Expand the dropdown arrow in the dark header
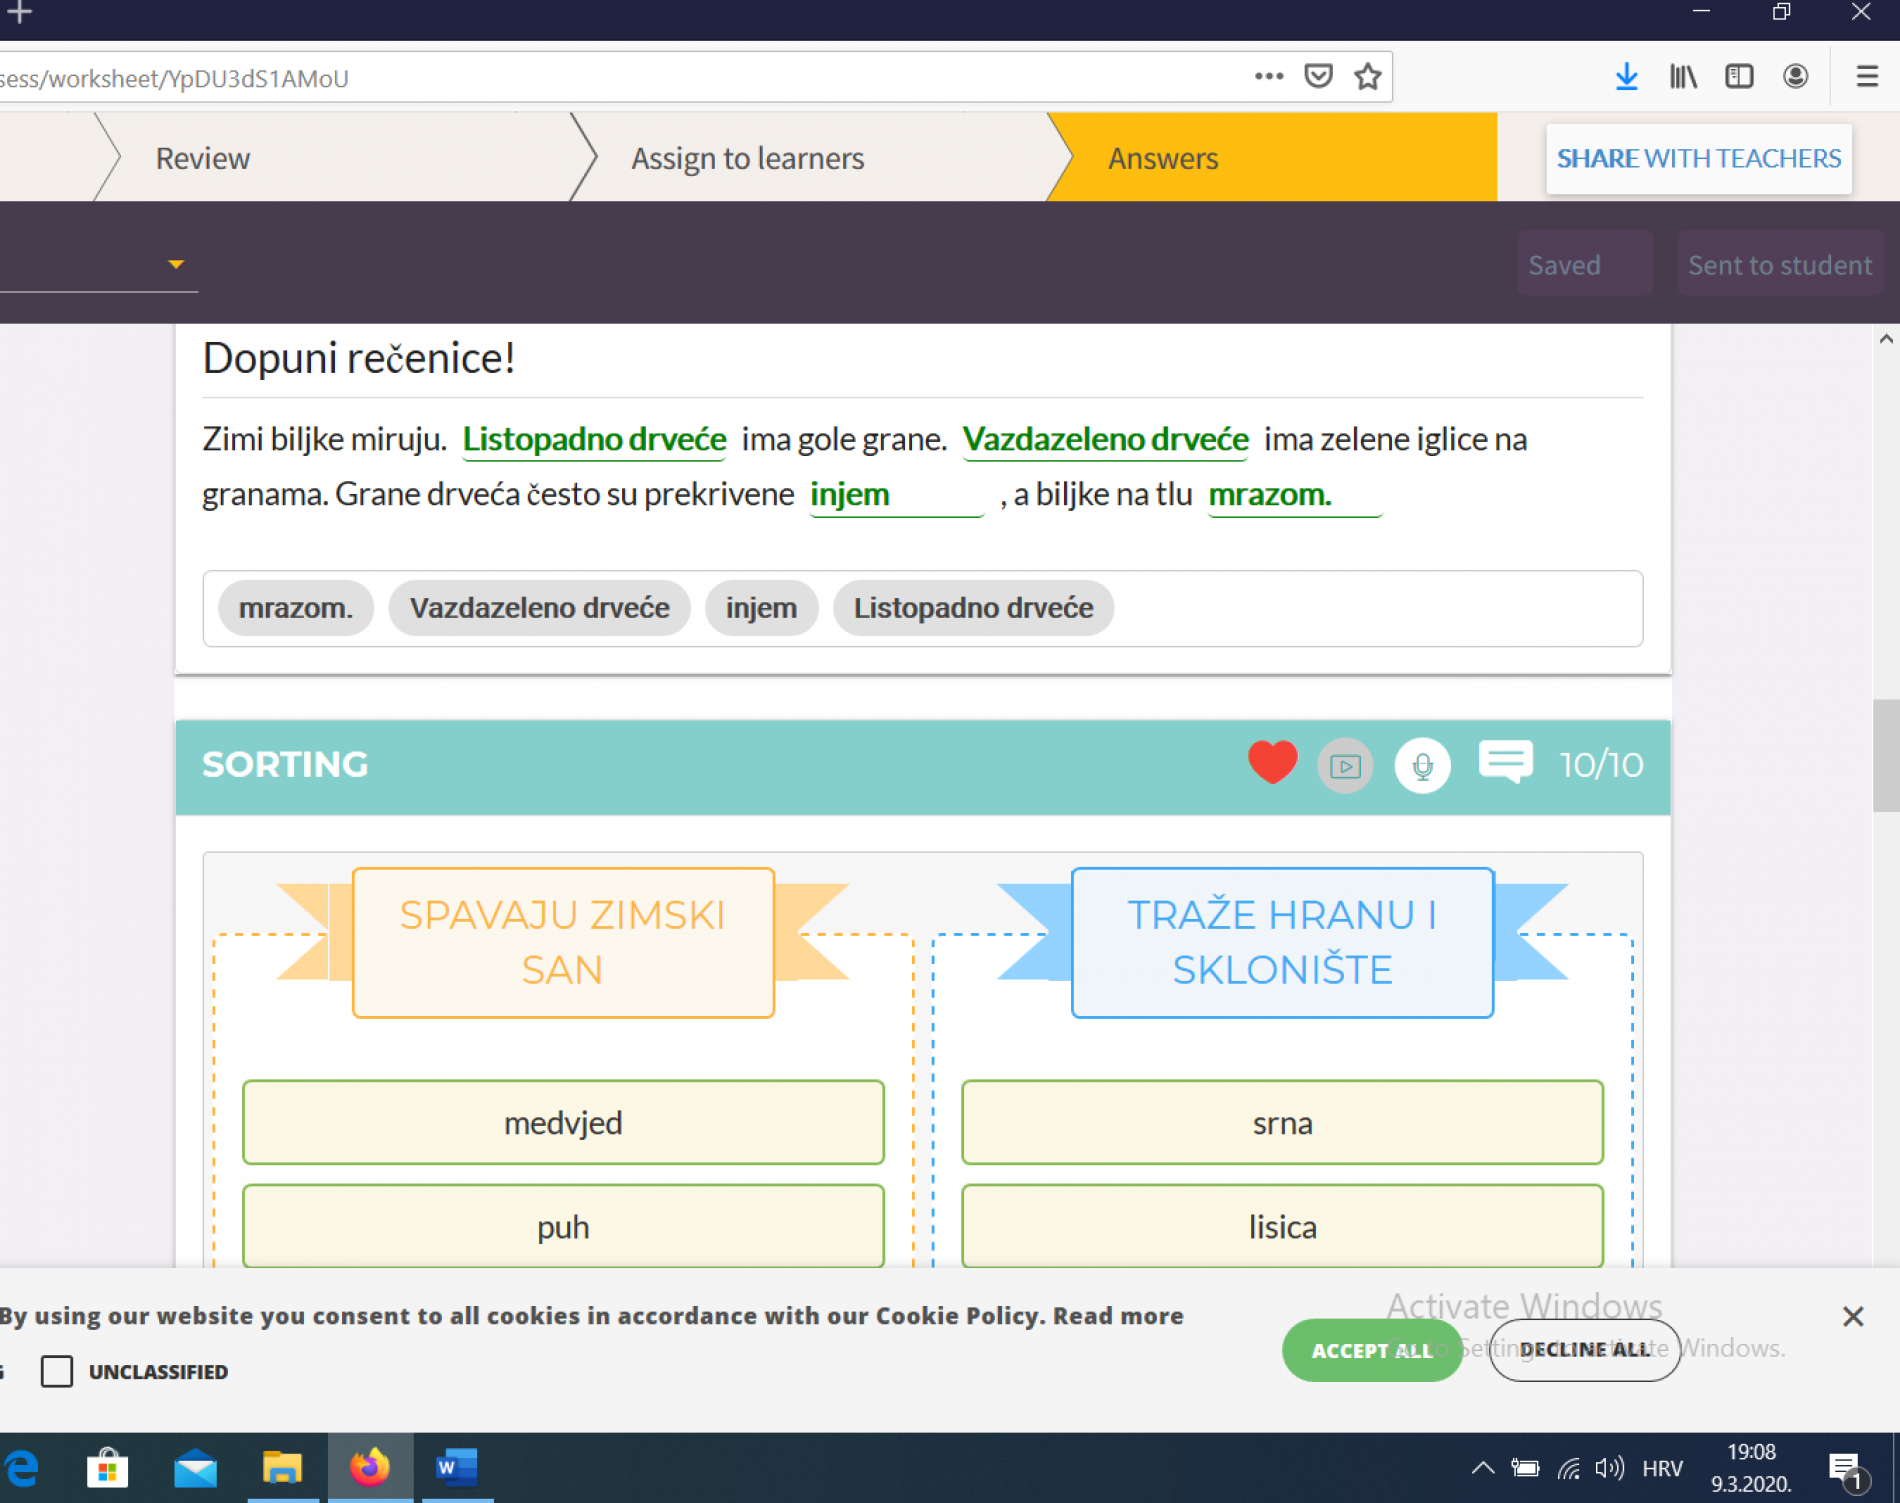 [176, 264]
